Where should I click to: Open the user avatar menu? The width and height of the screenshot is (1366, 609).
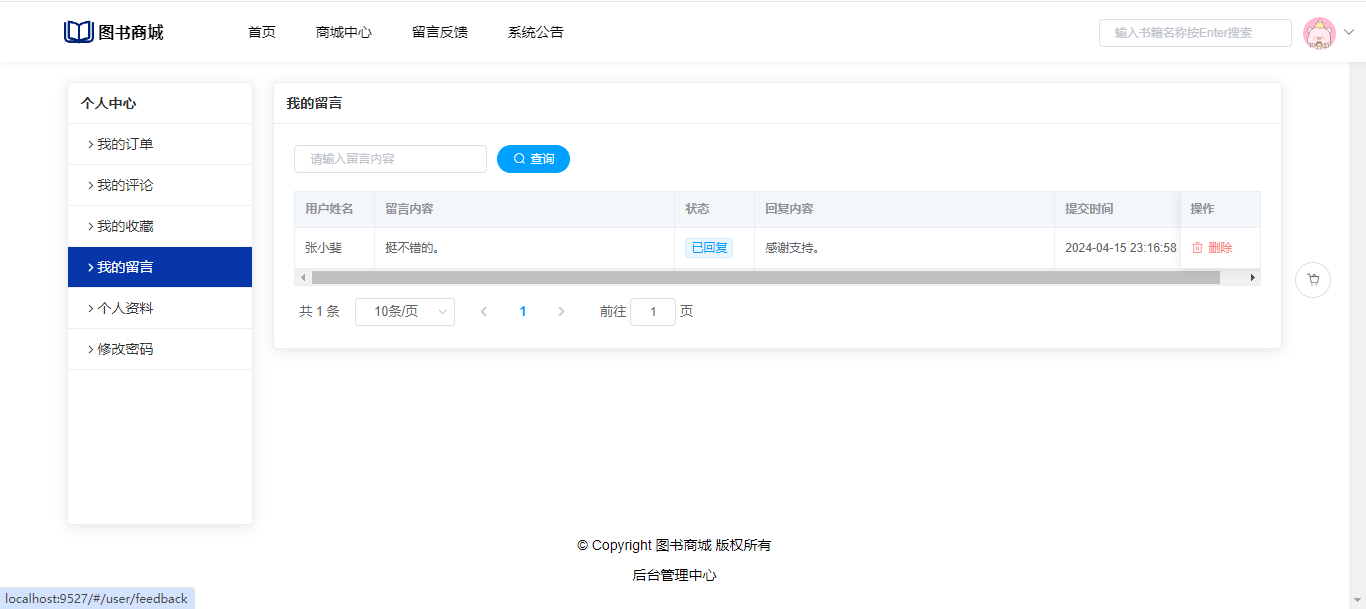pos(1319,33)
